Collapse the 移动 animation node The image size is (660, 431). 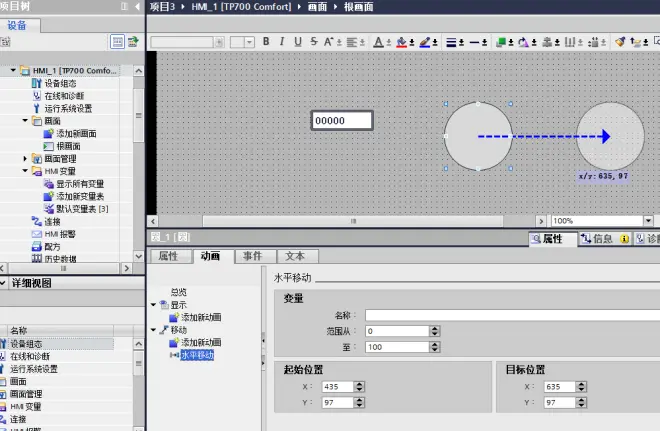click(x=154, y=330)
